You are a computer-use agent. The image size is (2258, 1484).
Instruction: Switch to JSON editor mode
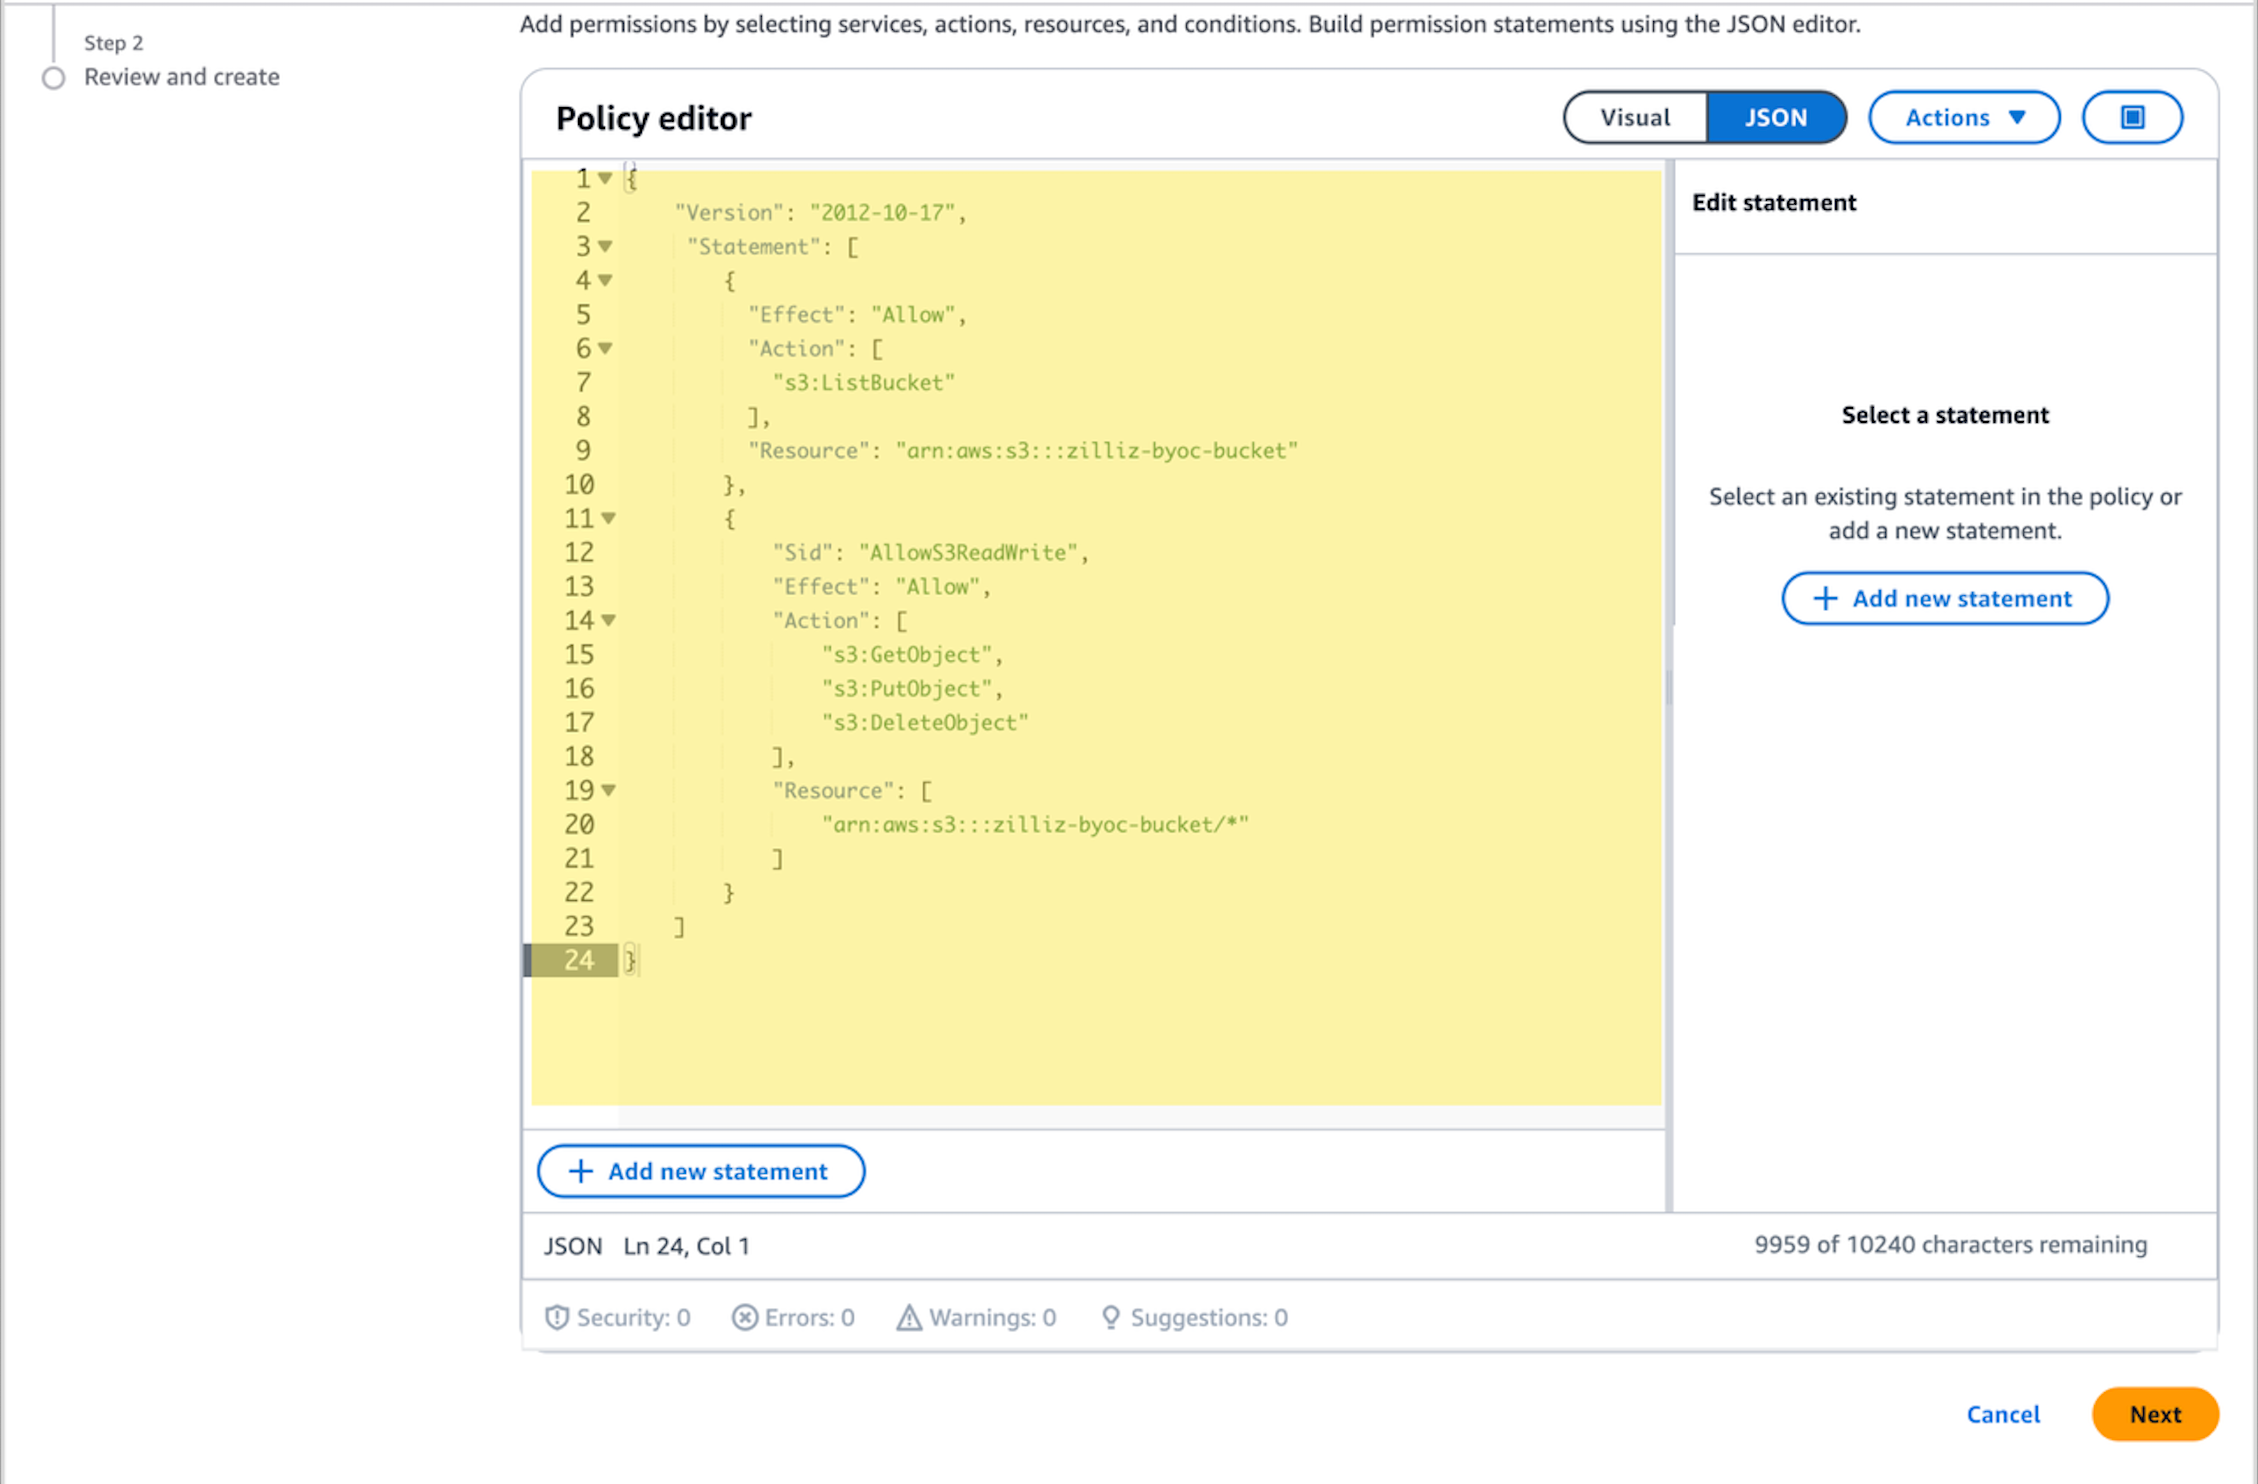pos(1771,116)
